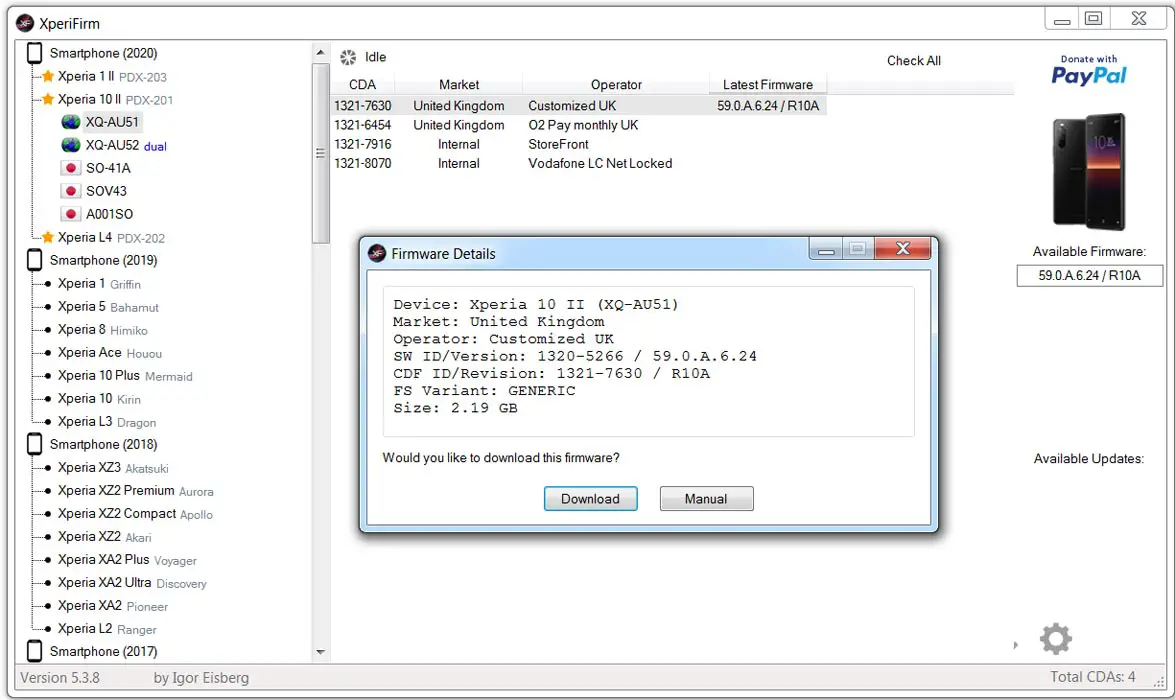1175x700 pixels.
Task: Select Xperia 1 Griffin
Action: (x=99, y=283)
